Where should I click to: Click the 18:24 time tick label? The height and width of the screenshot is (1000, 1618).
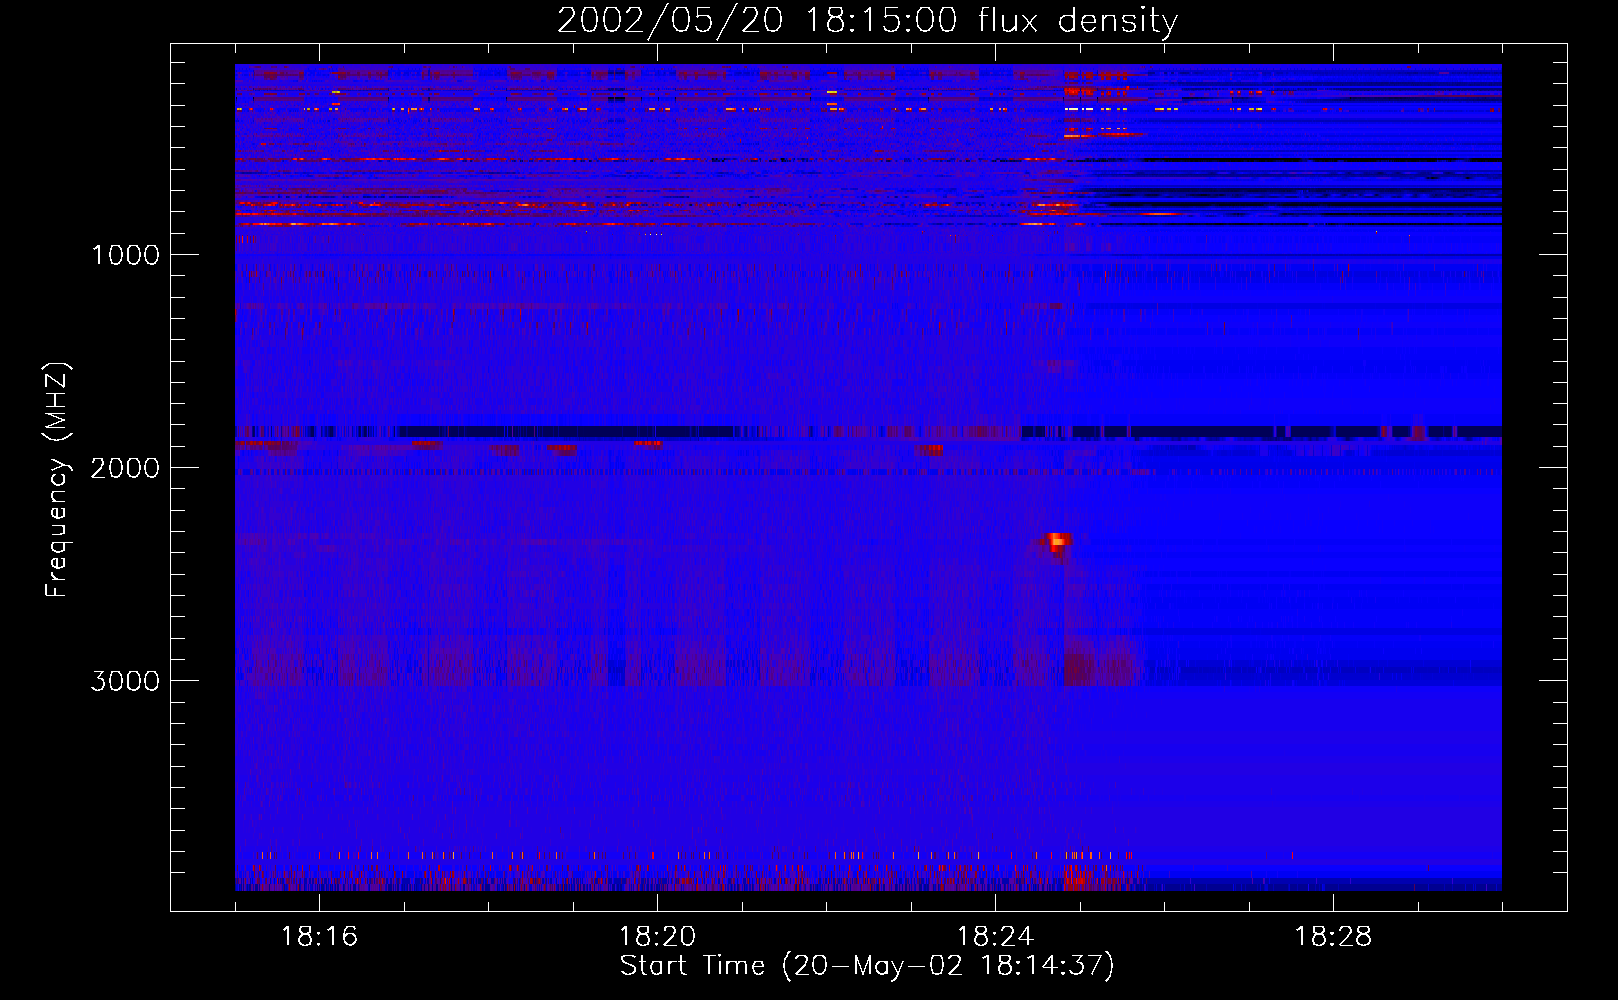click(996, 937)
